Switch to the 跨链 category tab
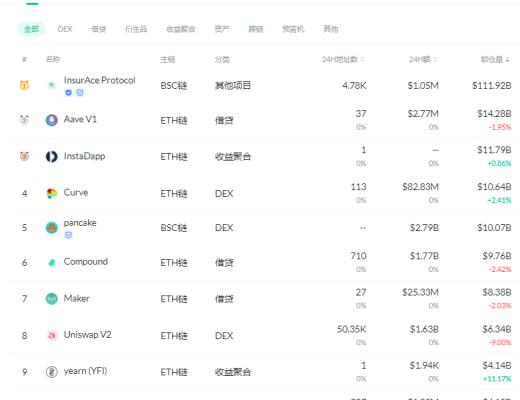Viewport: 520px width, 400px height. pyautogui.click(x=256, y=29)
